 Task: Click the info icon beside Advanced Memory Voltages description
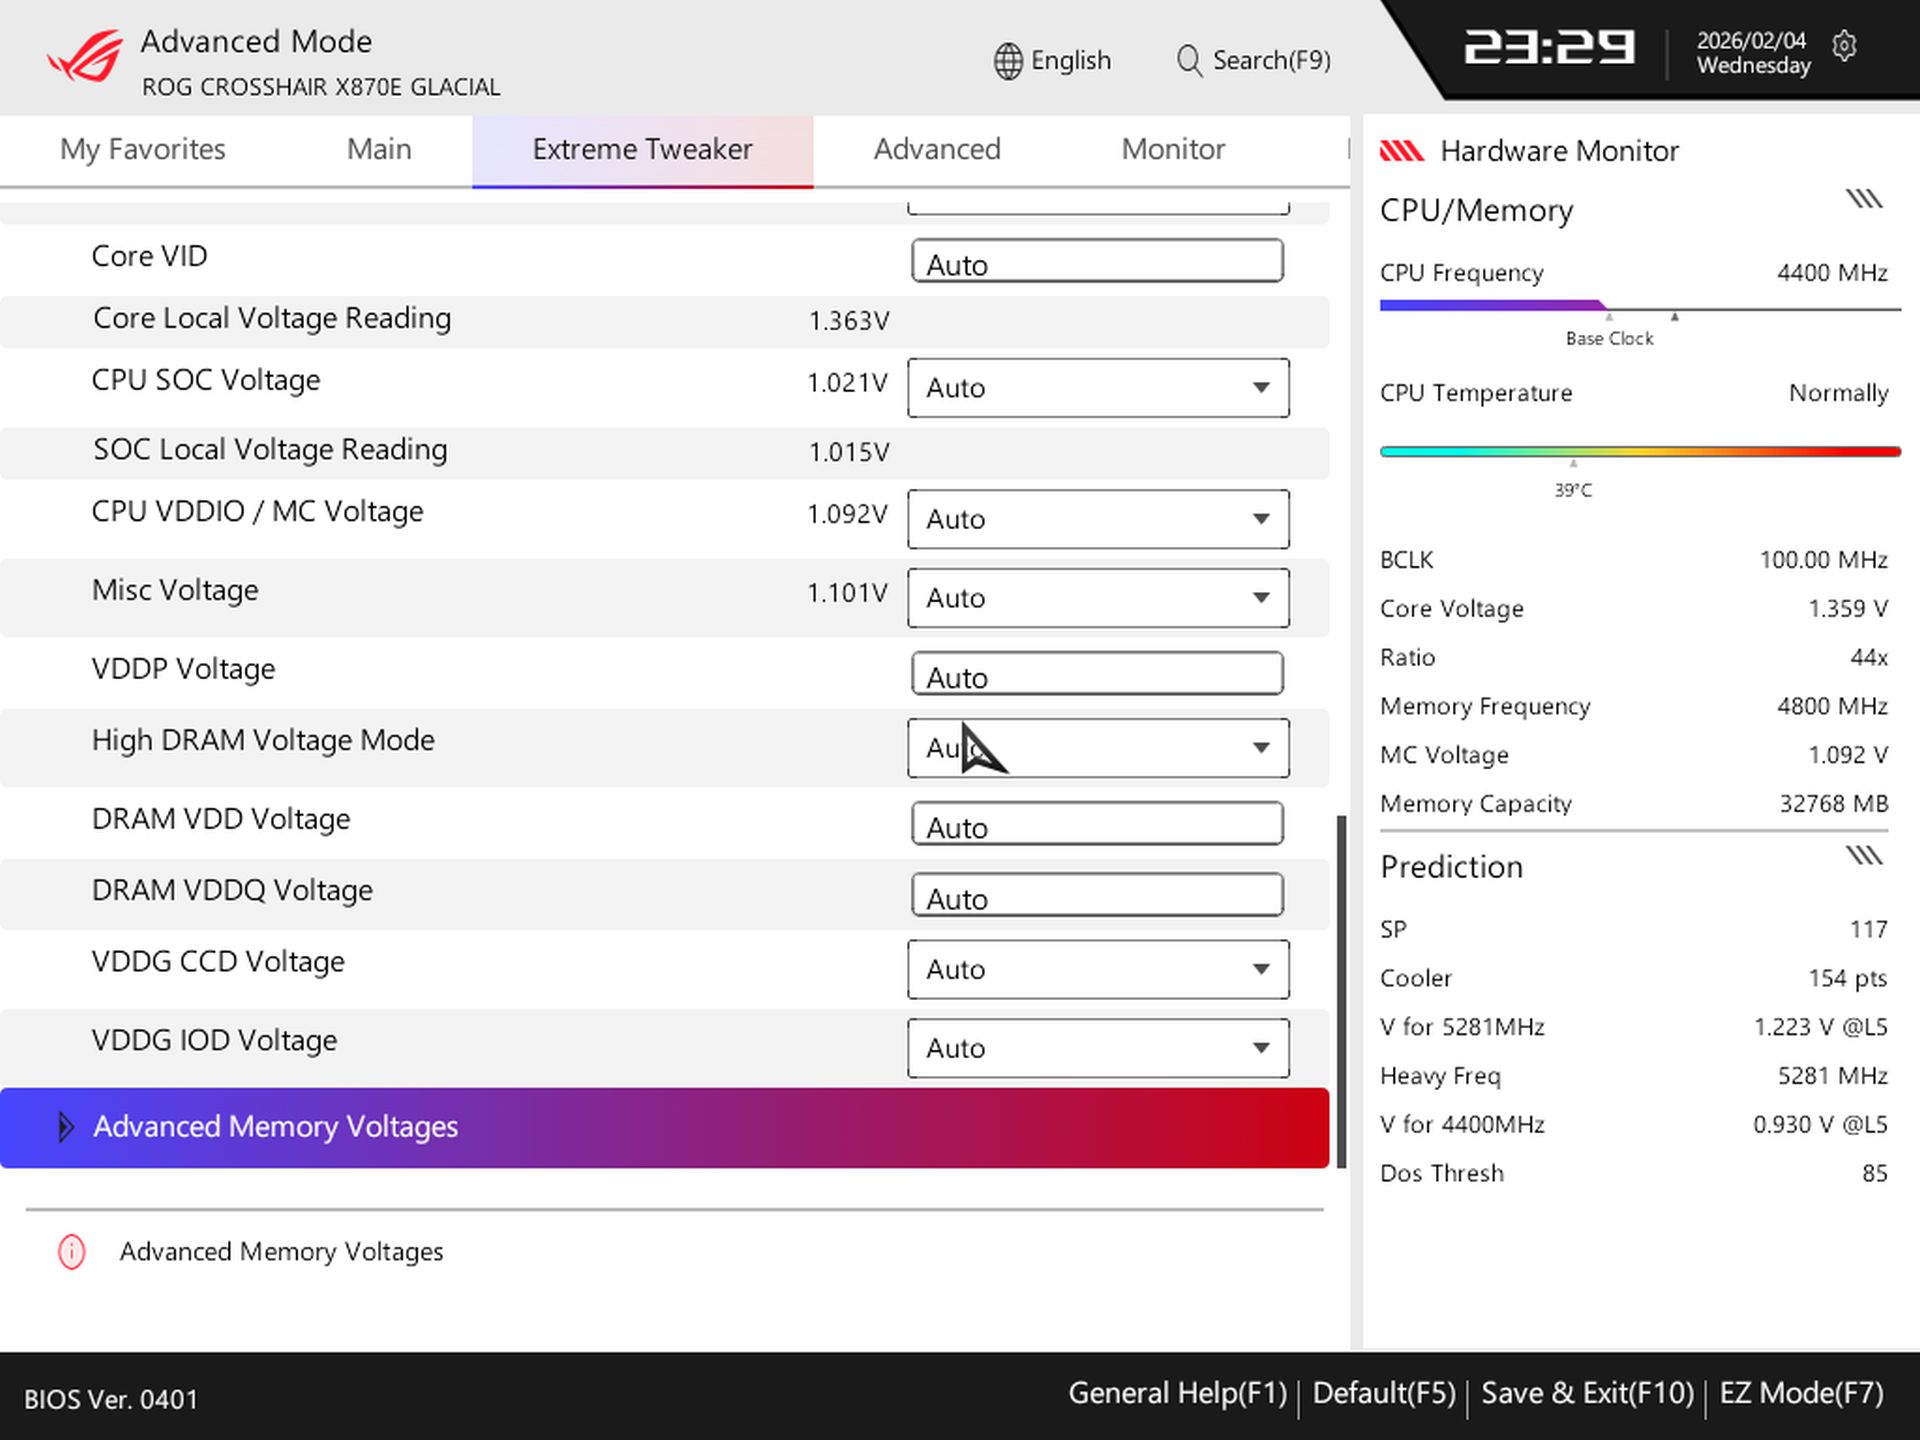(70, 1251)
